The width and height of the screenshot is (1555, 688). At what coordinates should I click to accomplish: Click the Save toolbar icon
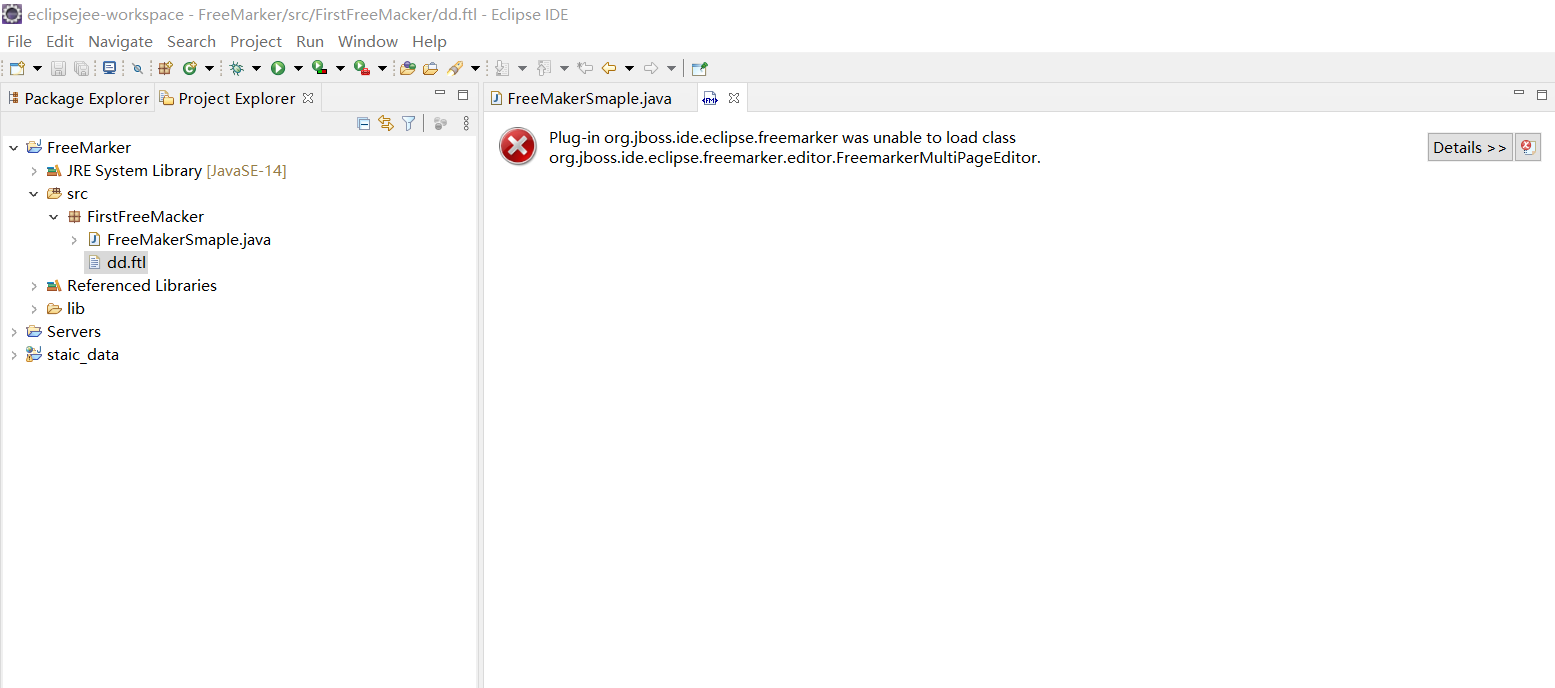point(58,68)
